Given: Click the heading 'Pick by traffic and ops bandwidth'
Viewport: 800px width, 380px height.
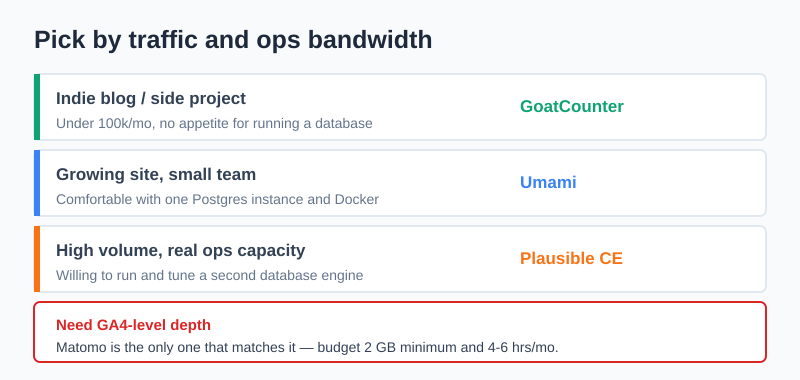Looking at the screenshot, I should (x=233, y=40).
